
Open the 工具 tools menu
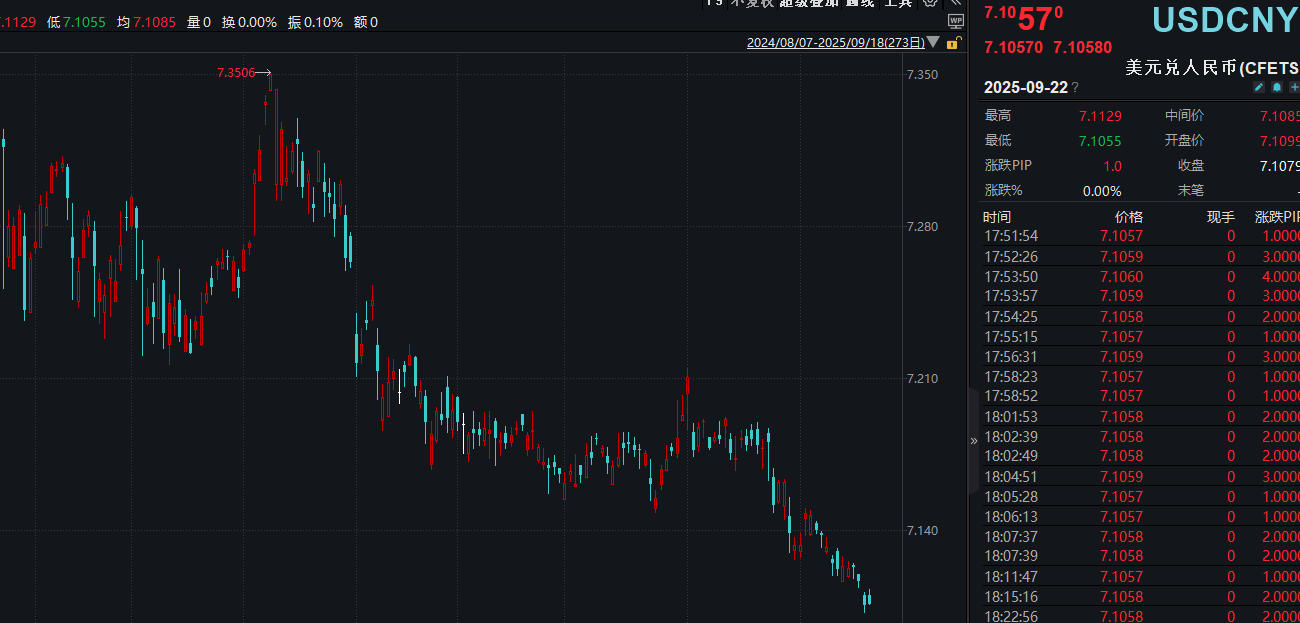click(x=897, y=3)
